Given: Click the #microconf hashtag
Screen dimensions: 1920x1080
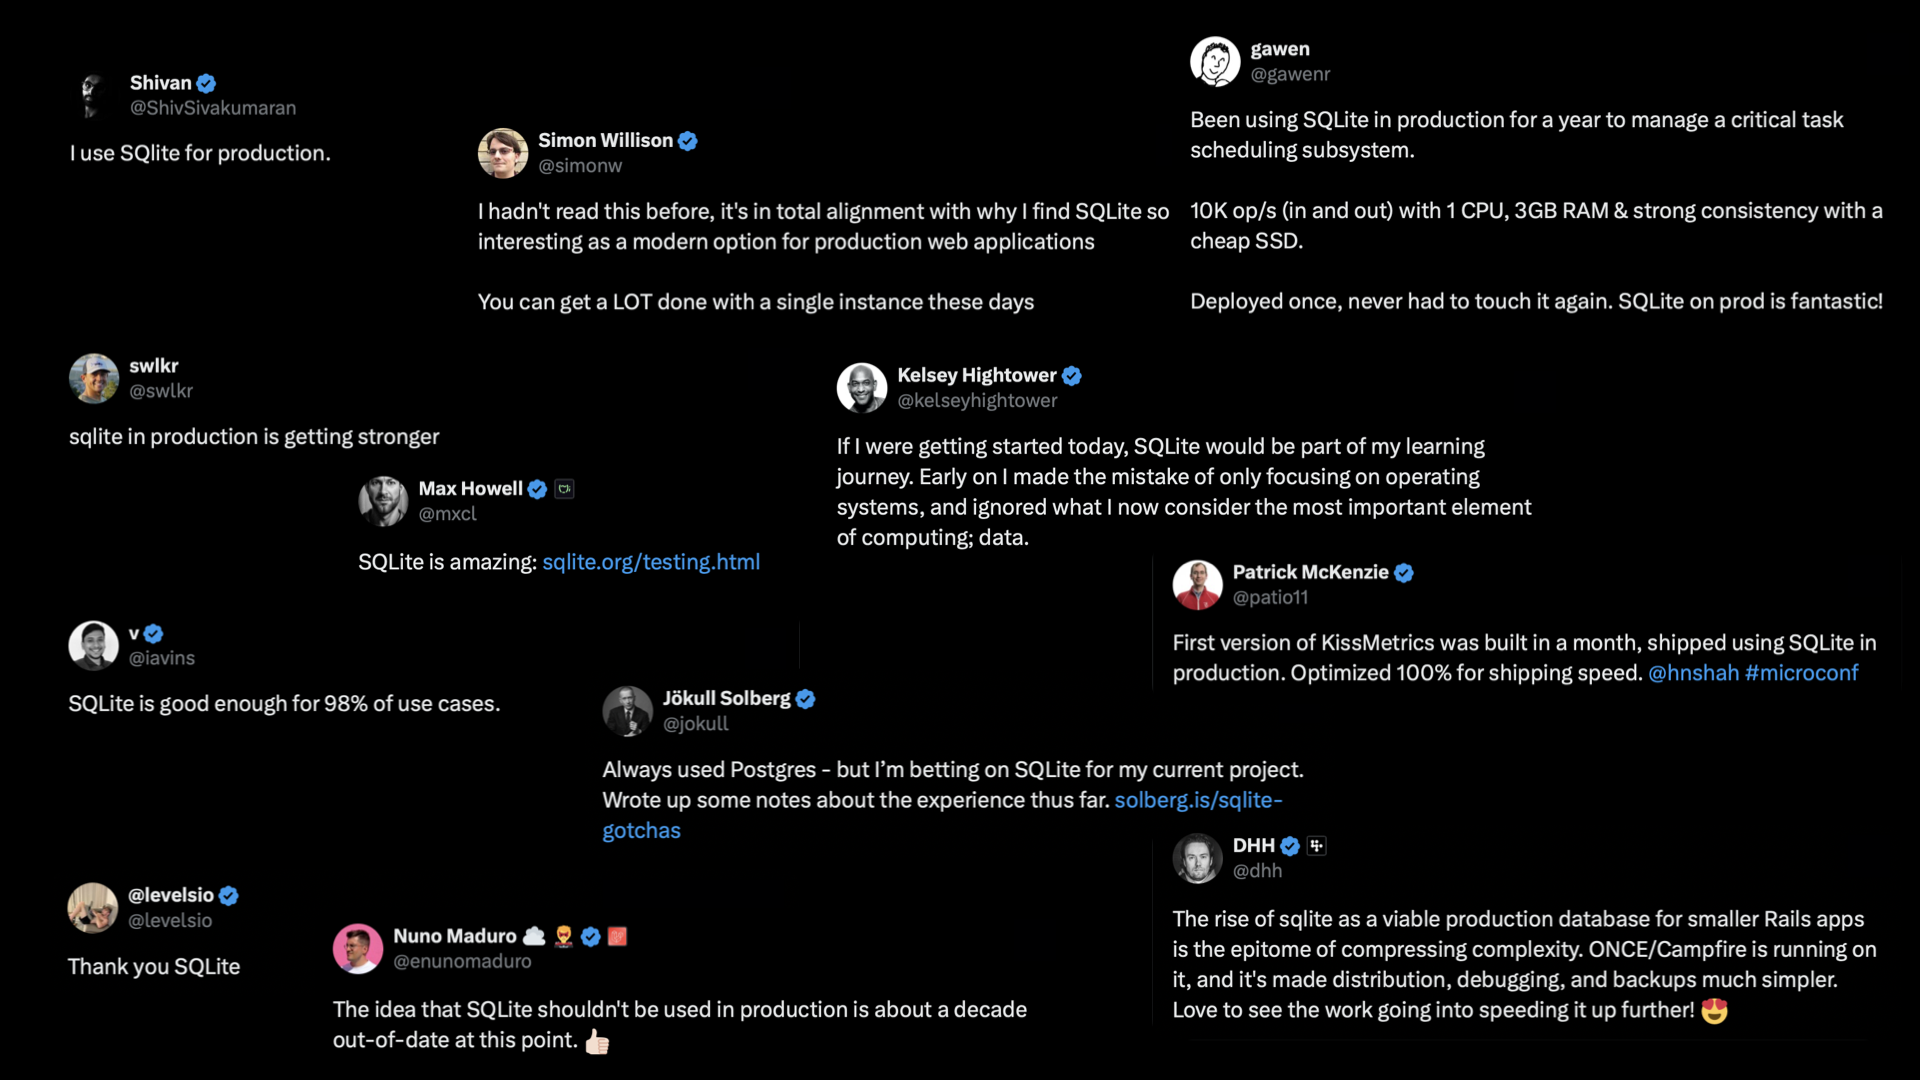Looking at the screenshot, I should 1801,673.
